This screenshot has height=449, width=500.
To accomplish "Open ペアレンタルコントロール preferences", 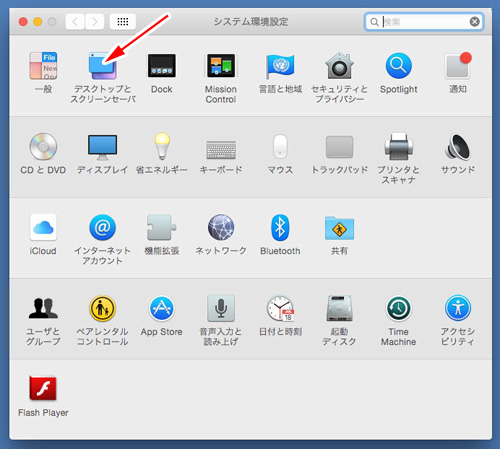I will pos(103,308).
